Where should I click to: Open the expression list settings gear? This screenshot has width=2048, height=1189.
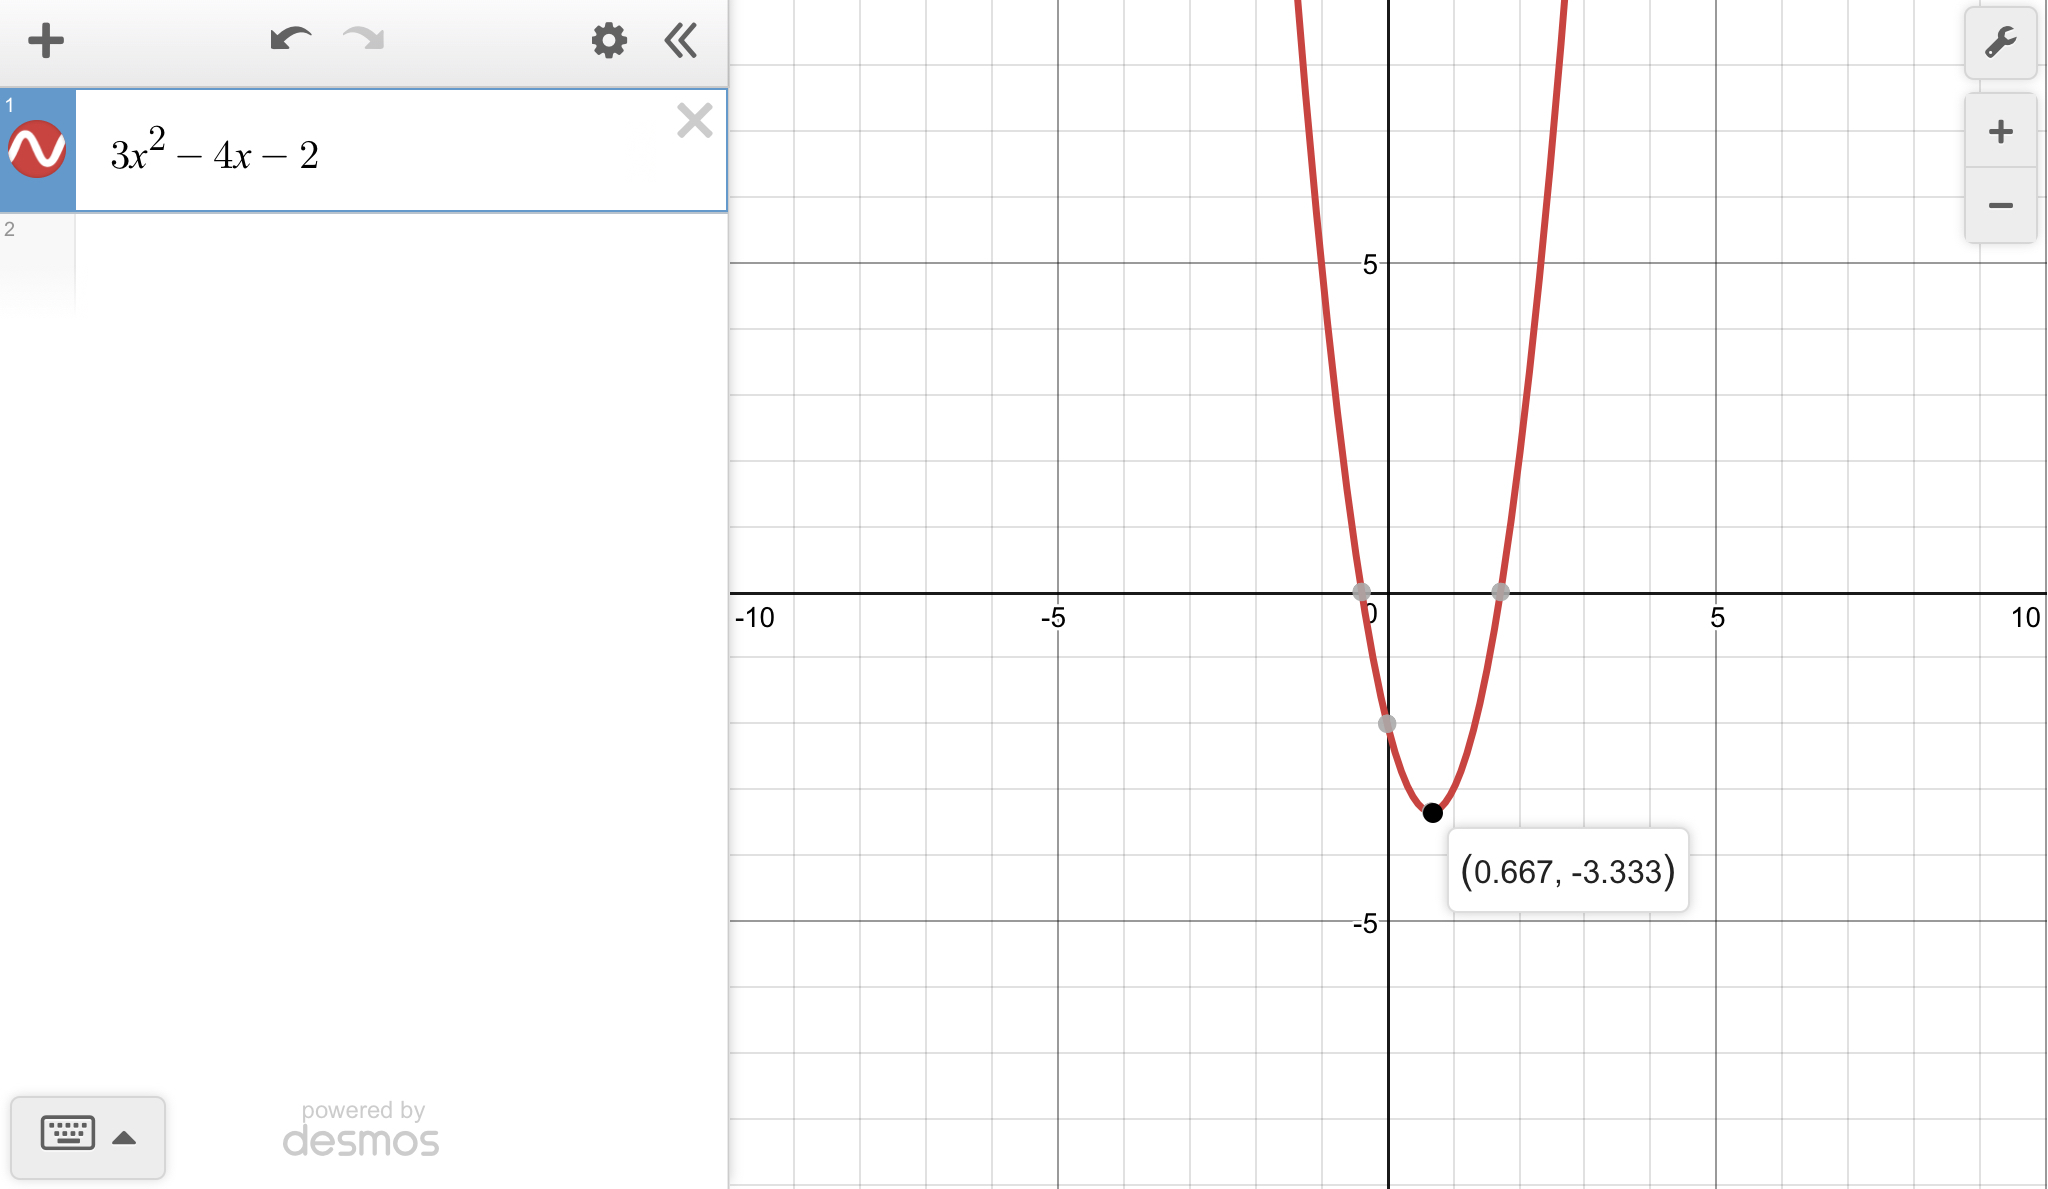(x=609, y=41)
